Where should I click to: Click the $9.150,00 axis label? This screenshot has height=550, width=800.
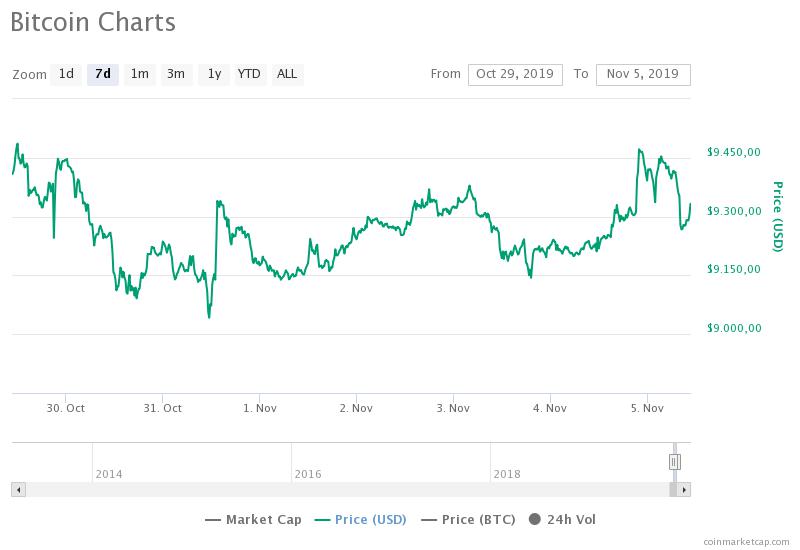point(734,269)
